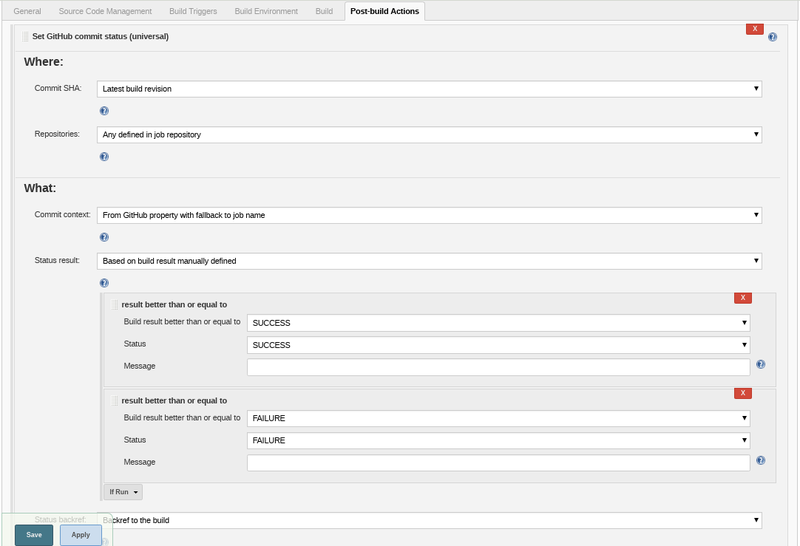Delete the Set GitHub commit status action
Viewport: 800px width, 546px height.
[x=755, y=29]
